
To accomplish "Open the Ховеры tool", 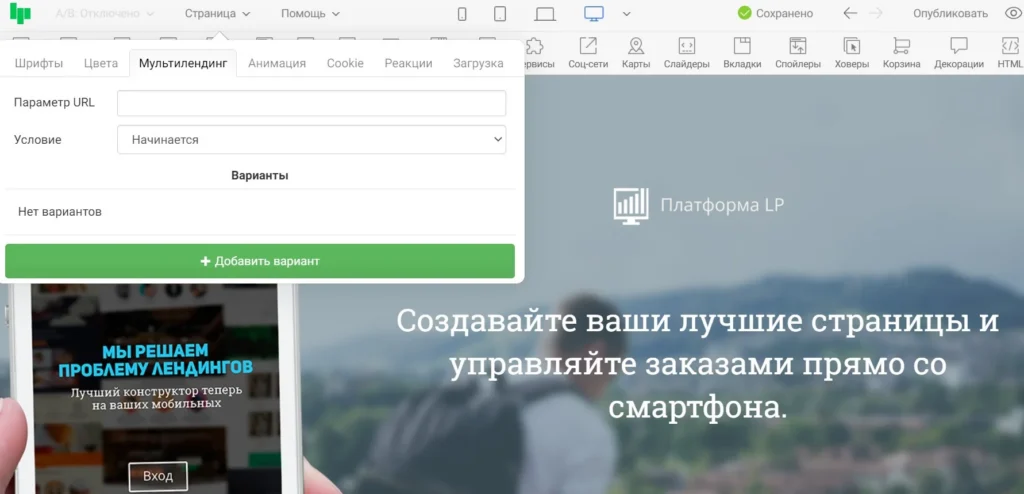I will point(852,54).
